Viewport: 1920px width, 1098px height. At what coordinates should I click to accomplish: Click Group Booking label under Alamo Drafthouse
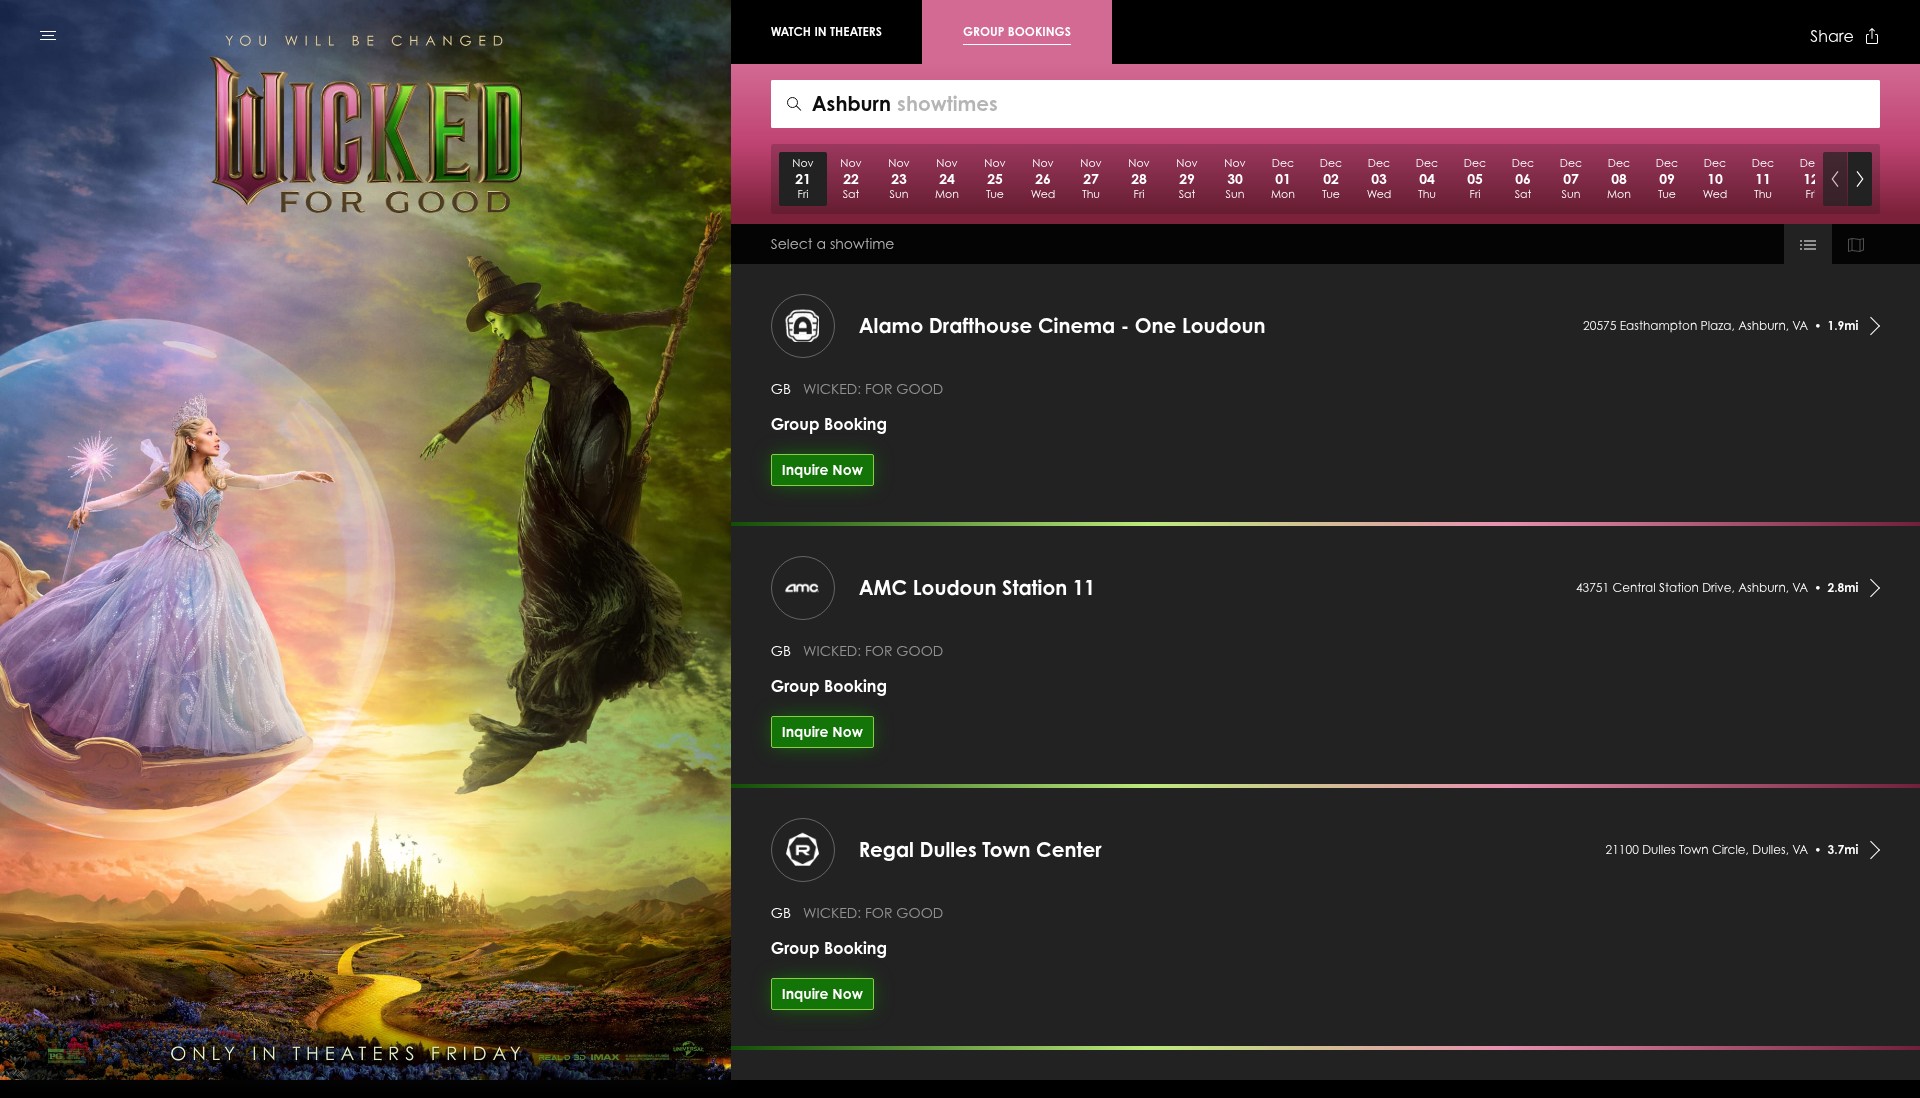click(828, 424)
